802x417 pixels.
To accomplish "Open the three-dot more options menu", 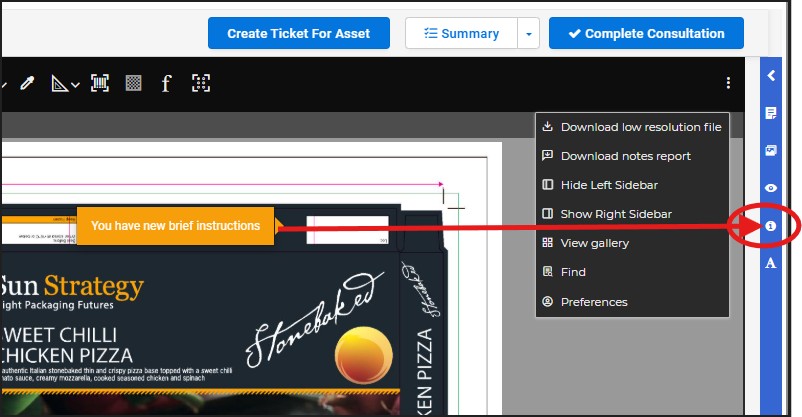I will coord(728,83).
